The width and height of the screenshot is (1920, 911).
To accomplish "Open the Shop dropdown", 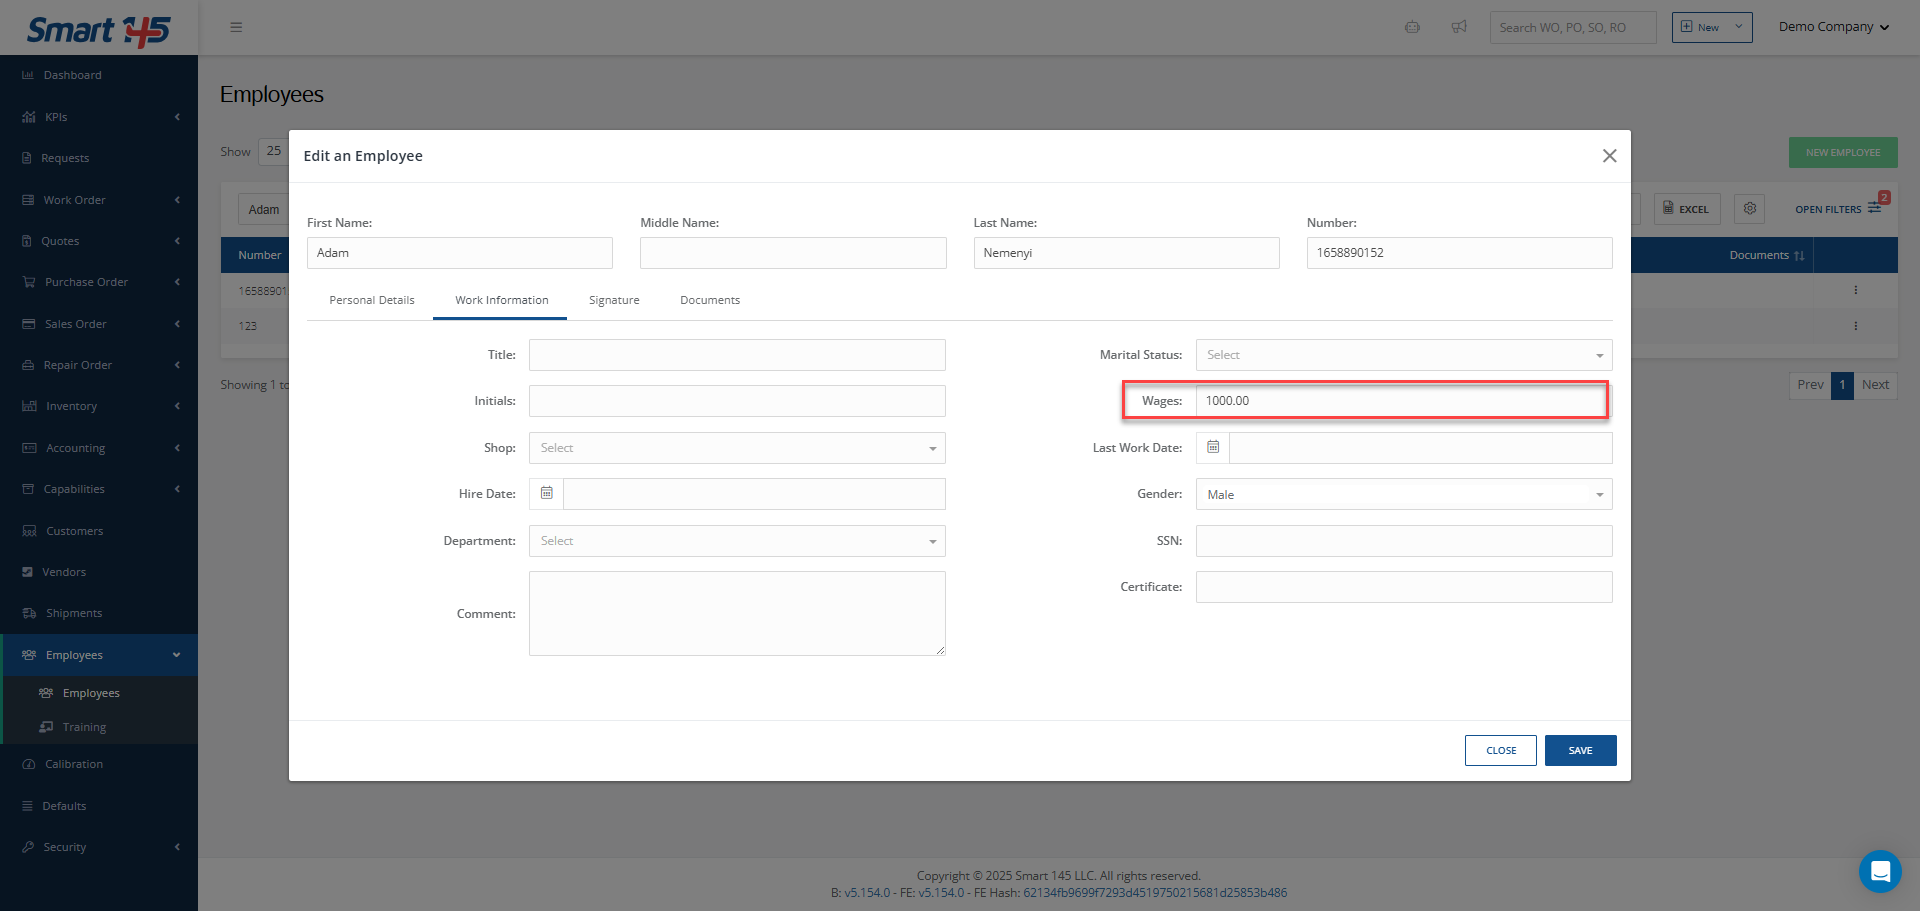I will [737, 448].
